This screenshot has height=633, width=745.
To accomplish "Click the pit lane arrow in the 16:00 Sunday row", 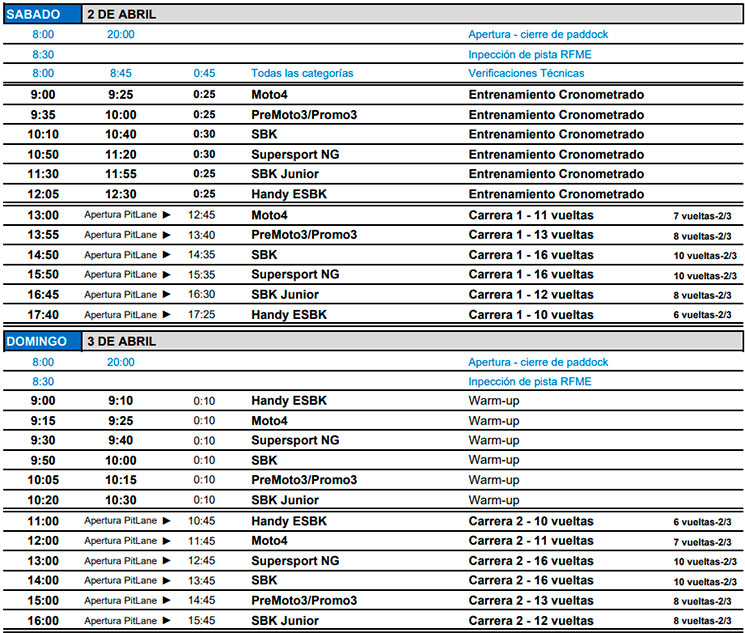I will [166, 621].
